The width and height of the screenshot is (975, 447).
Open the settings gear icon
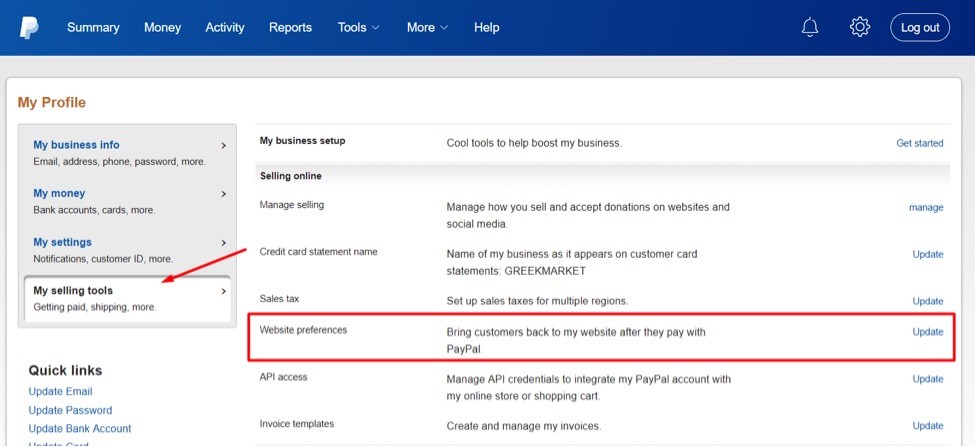coord(860,27)
